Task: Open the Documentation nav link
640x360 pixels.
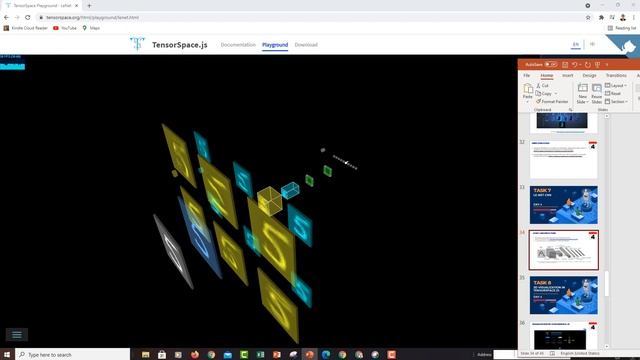Action: tap(238, 45)
